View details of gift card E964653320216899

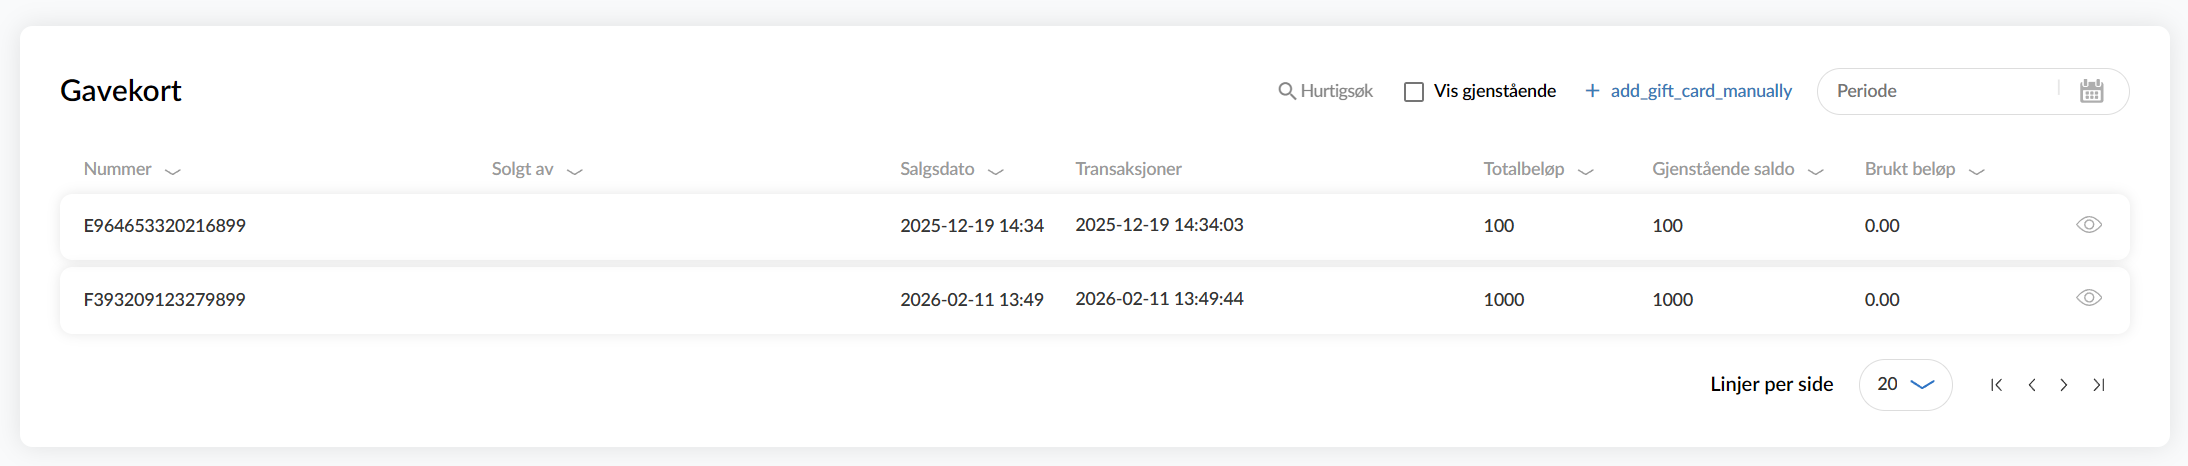(2089, 225)
